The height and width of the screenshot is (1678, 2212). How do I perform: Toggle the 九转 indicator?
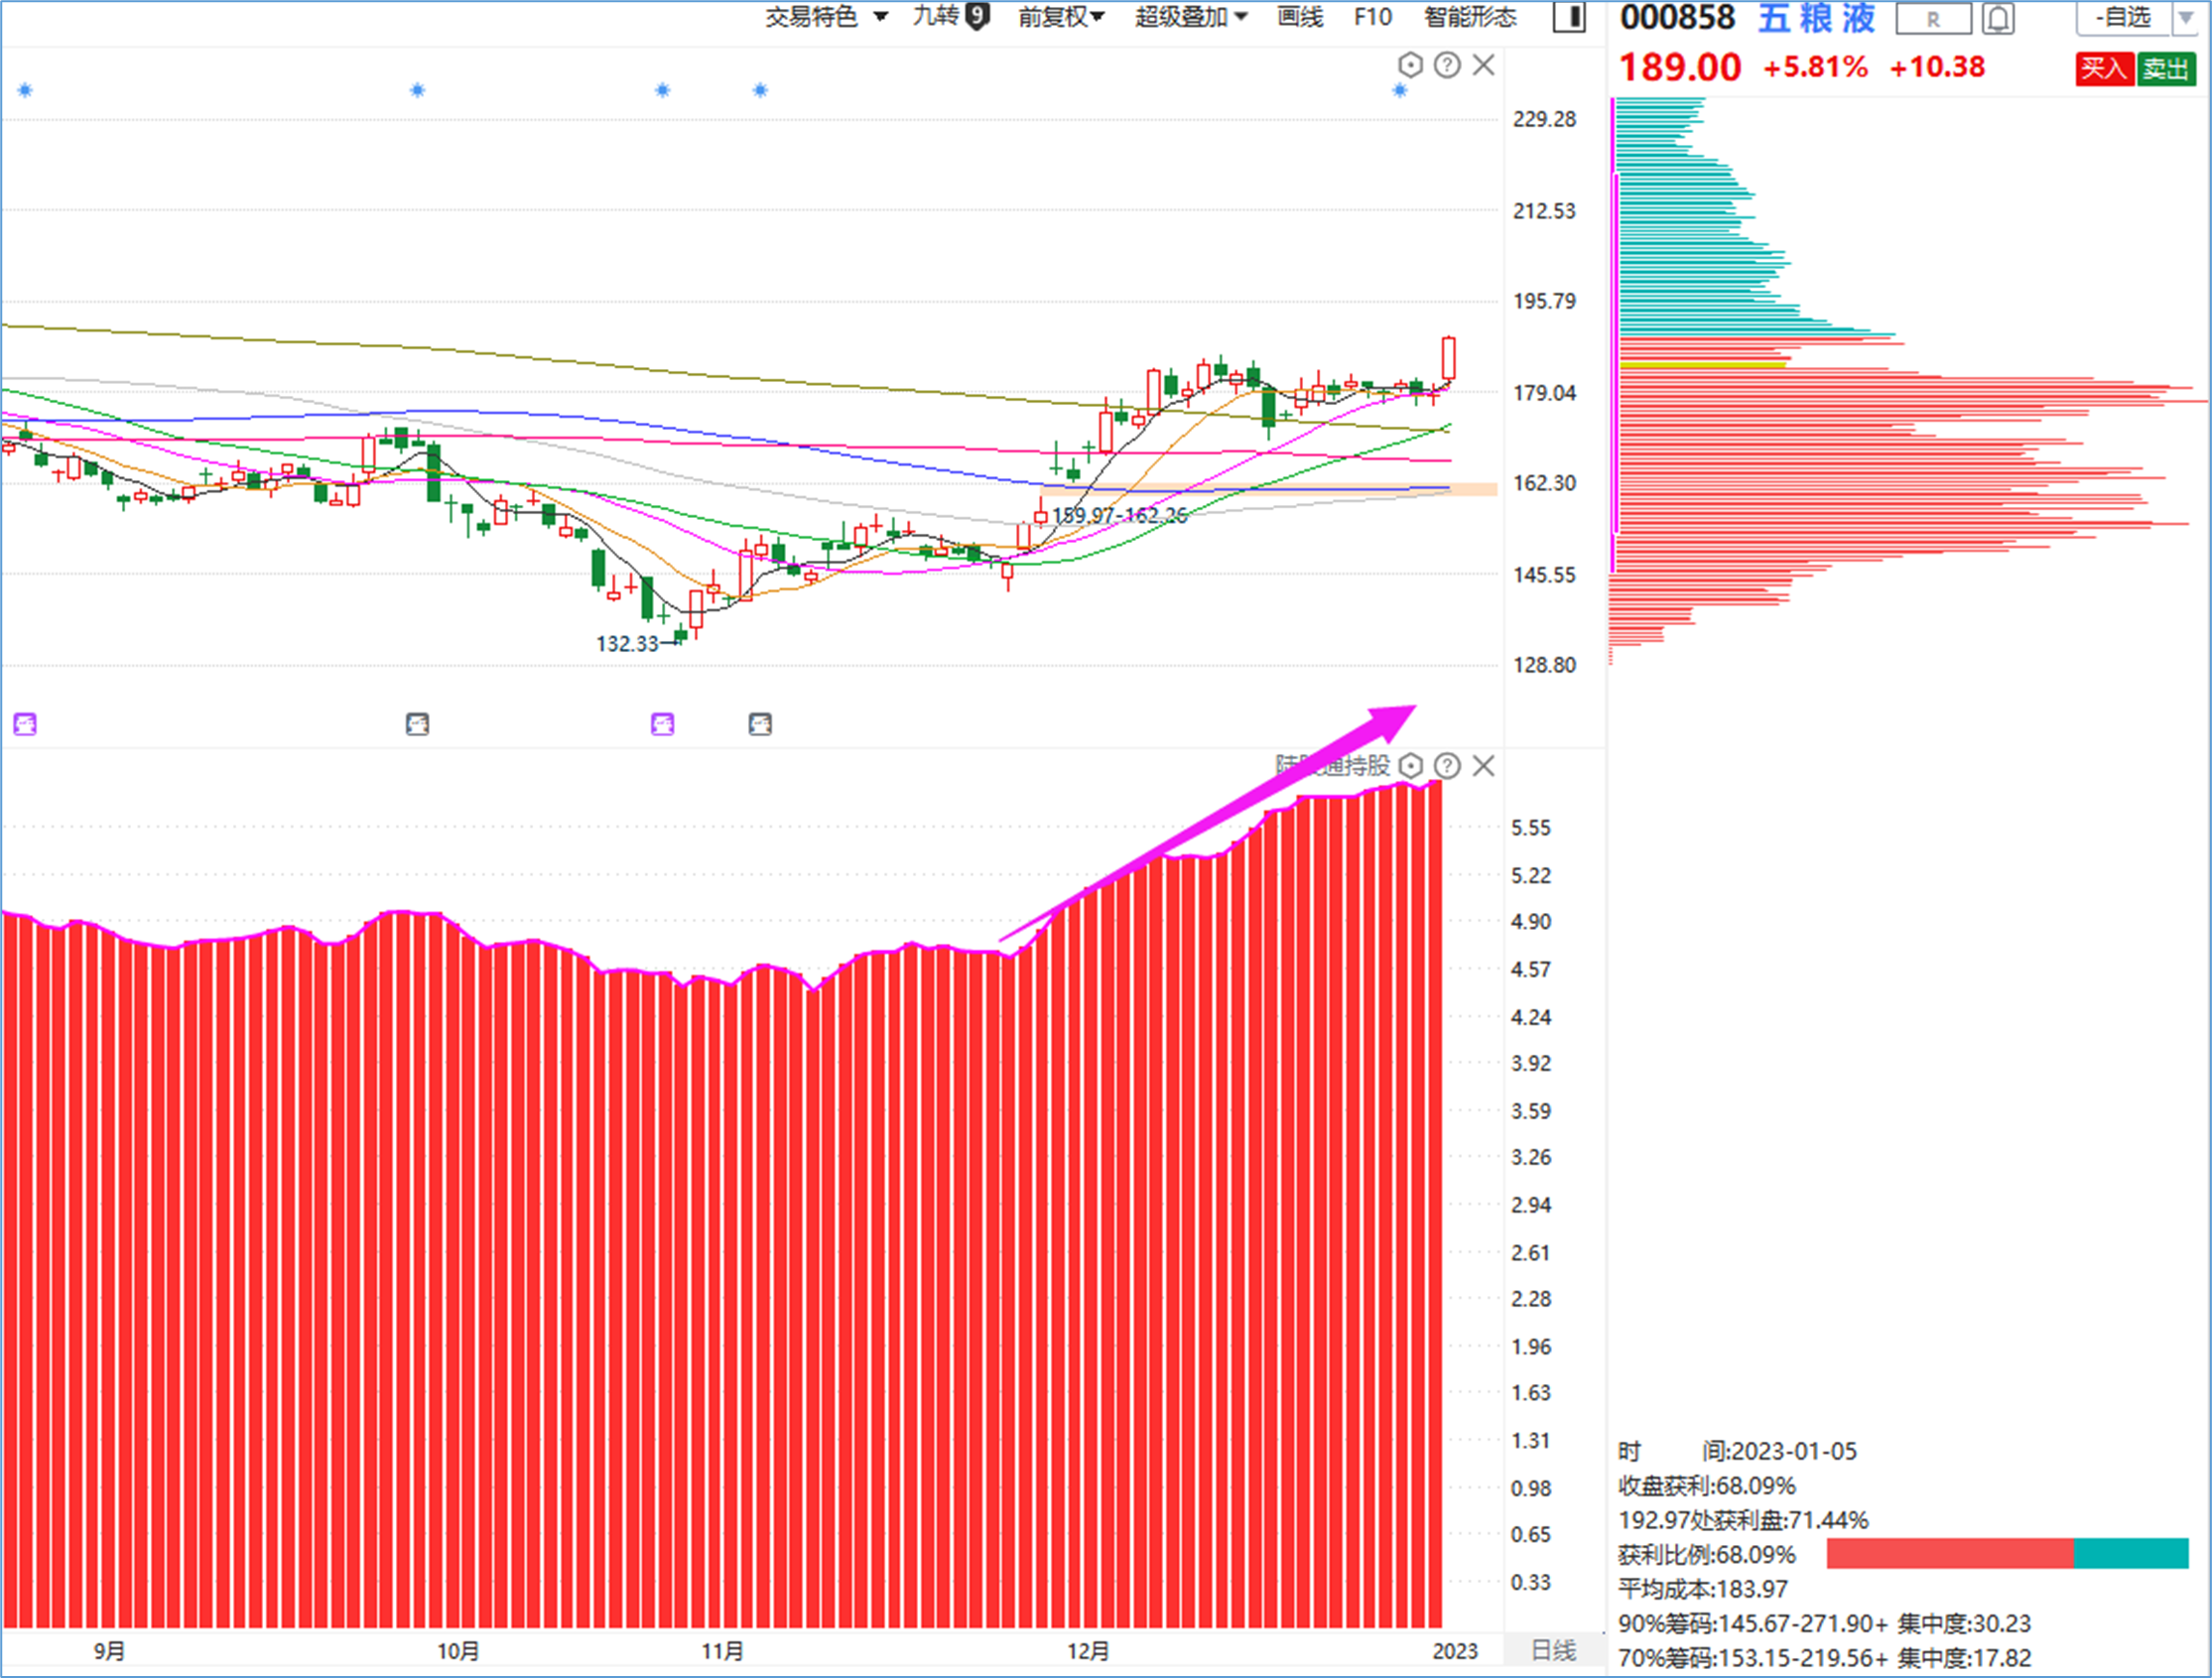tap(951, 16)
